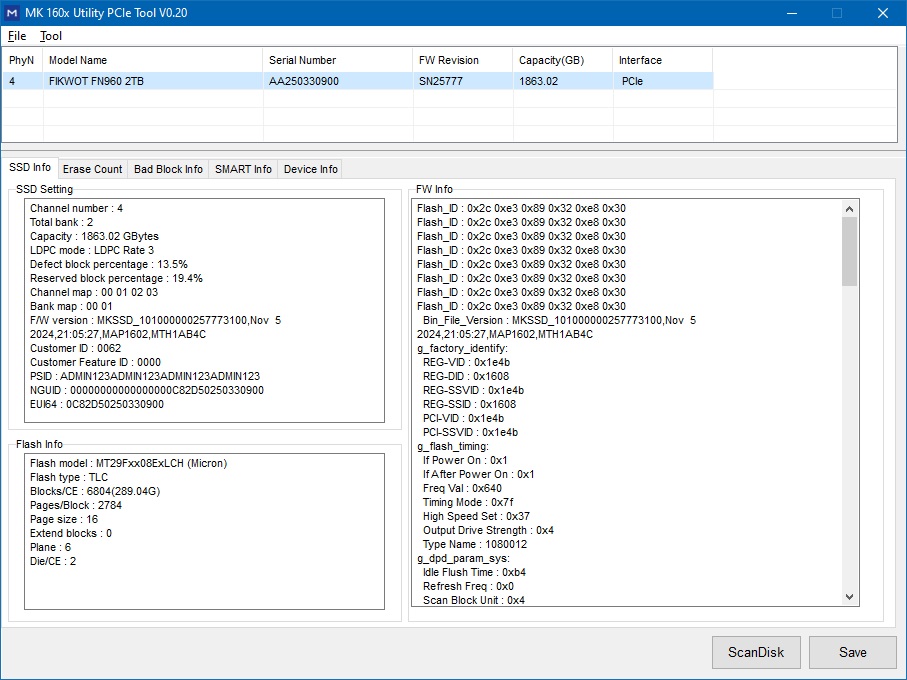Image resolution: width=907 pixels, height=680 pixels.
Task: Click the Interface column header
Action: (662, 60)
